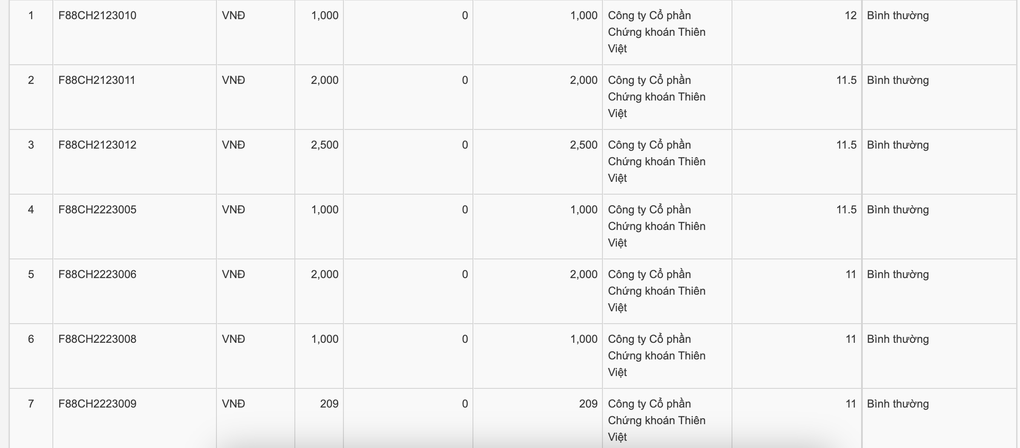Click the zero value in row 6
Image resolution: width=1020 pixels, height=448 pixels.
464,339
